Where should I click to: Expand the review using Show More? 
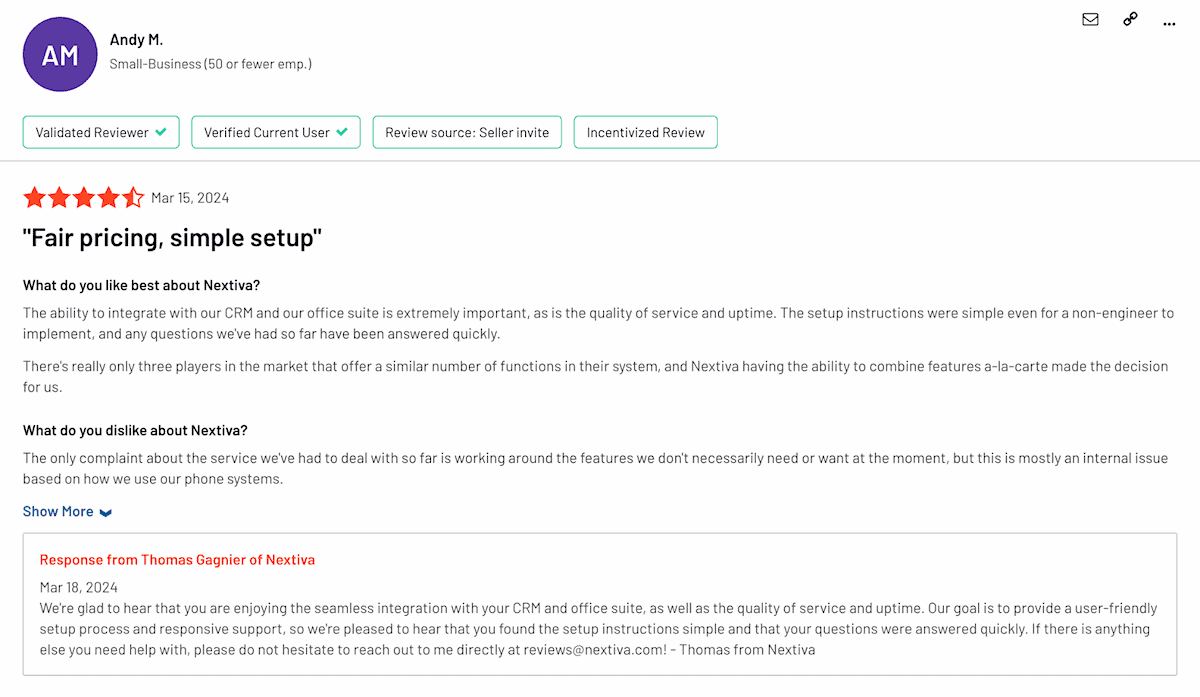click(x=57, y=511)
